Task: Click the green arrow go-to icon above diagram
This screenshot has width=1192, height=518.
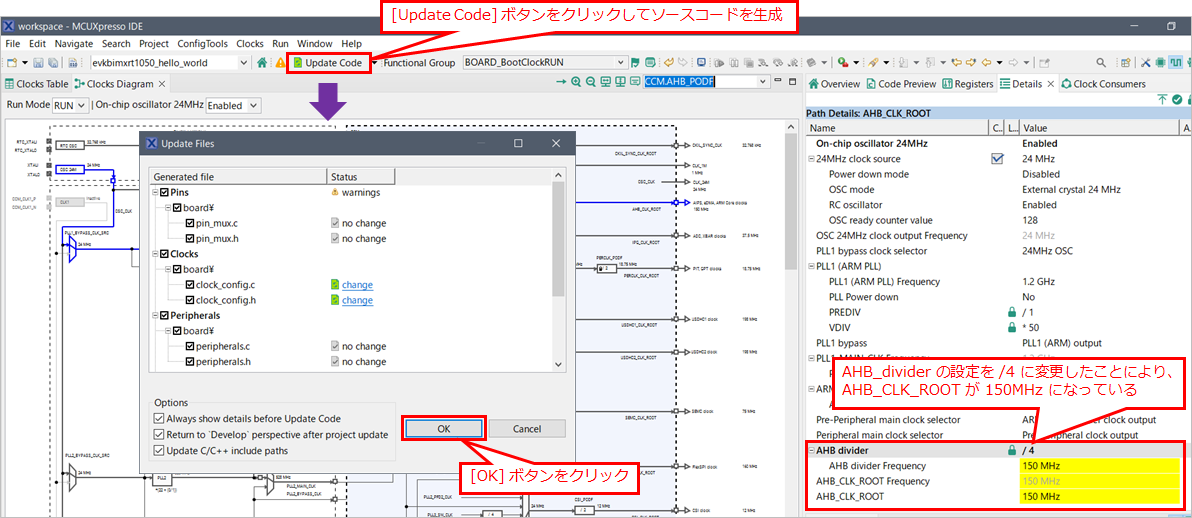Action: point(561,81)
